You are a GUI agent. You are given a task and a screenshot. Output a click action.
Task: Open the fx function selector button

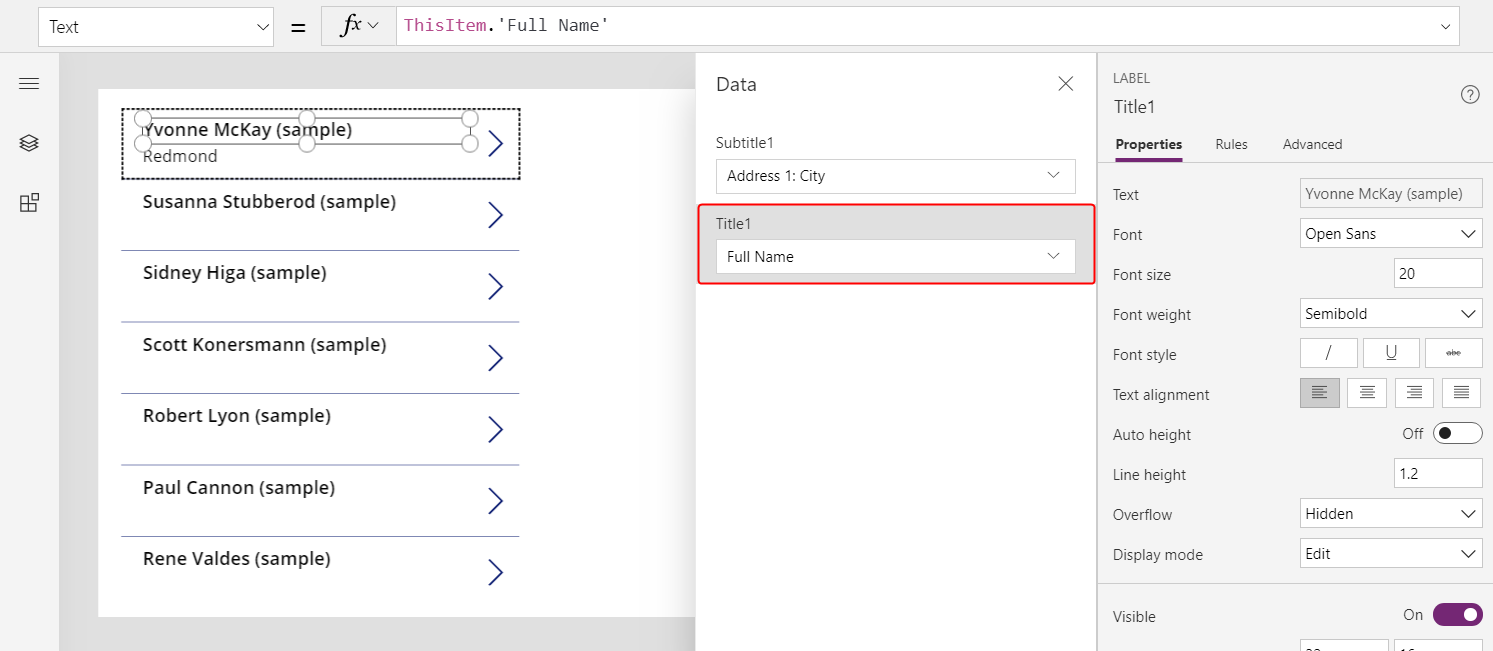tap(359, 27)
